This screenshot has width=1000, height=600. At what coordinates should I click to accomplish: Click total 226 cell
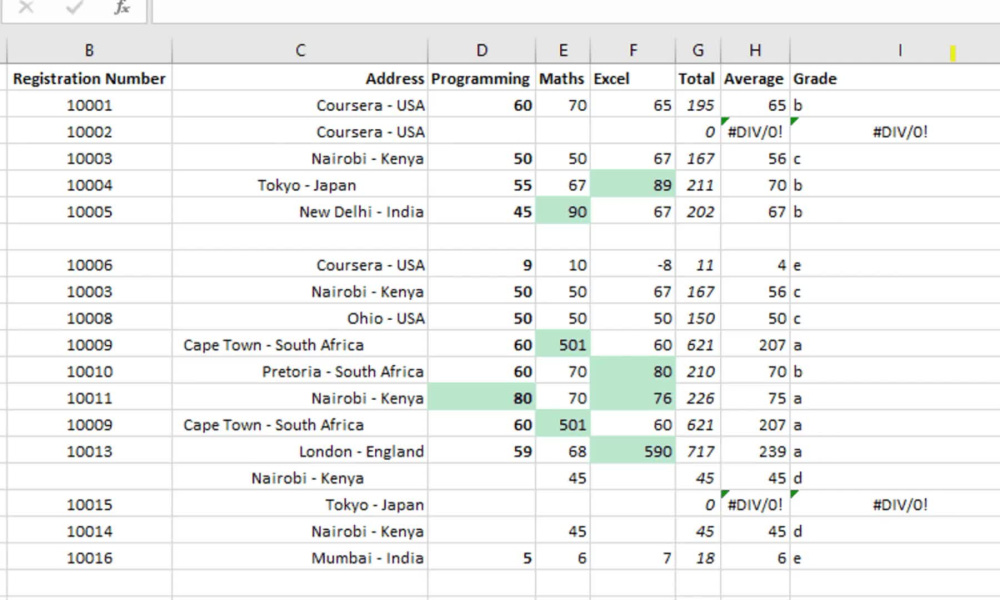[x=698, y=399]
